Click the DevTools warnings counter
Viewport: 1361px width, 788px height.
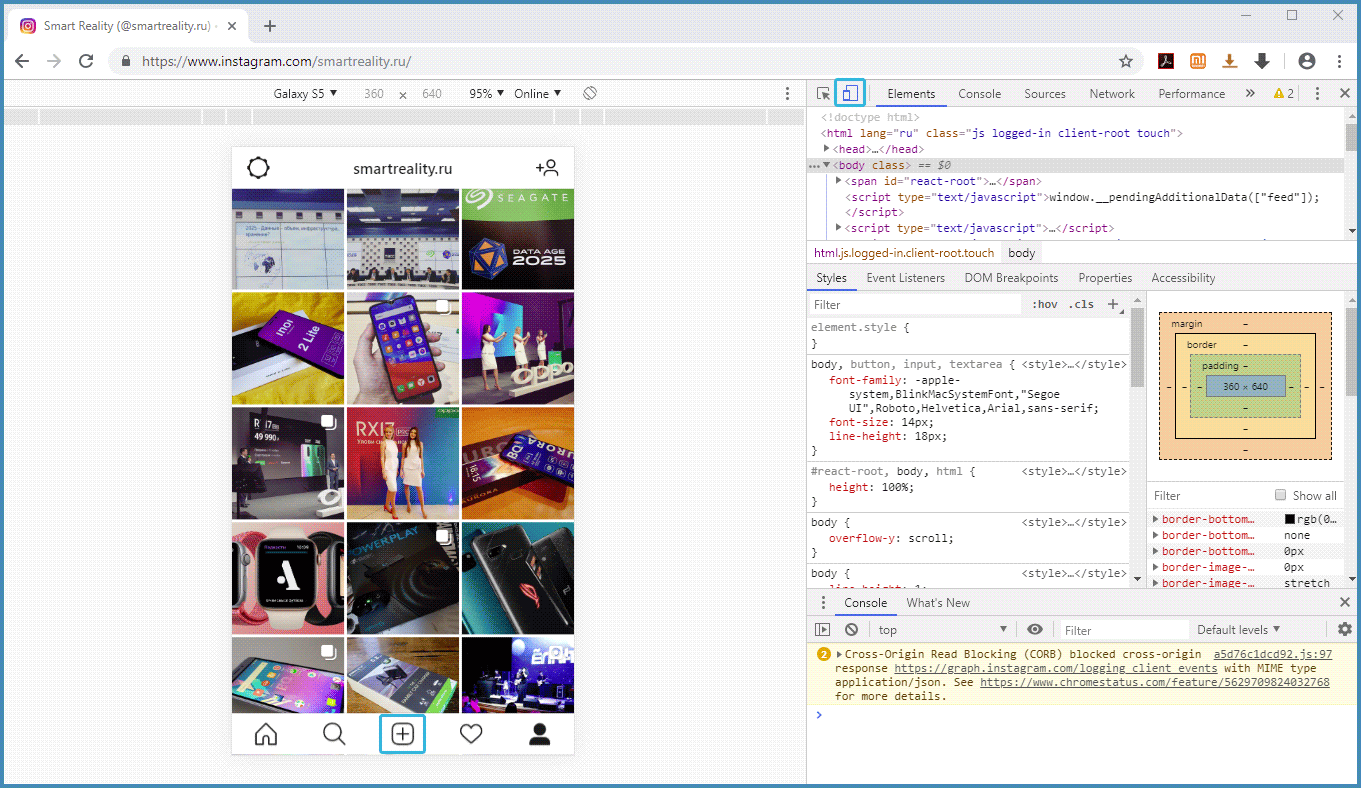pos(1283,93)
